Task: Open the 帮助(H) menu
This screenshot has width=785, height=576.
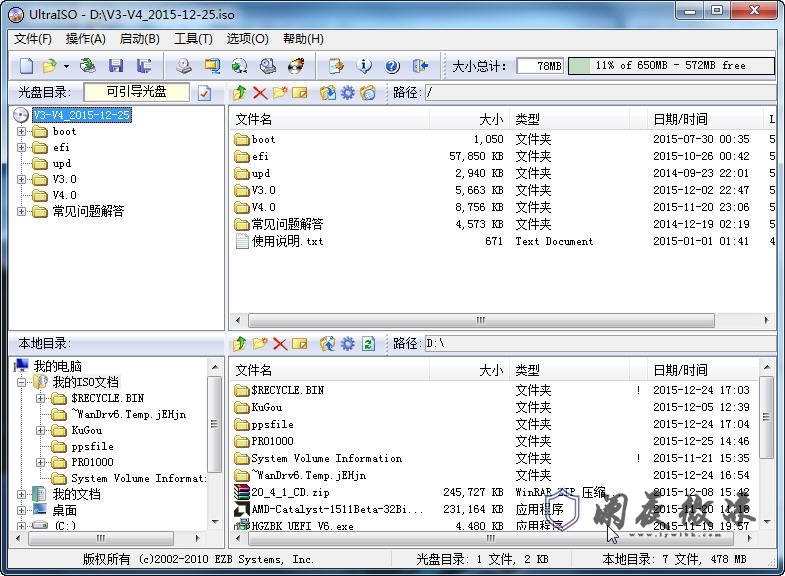Action: click(303, 39)
